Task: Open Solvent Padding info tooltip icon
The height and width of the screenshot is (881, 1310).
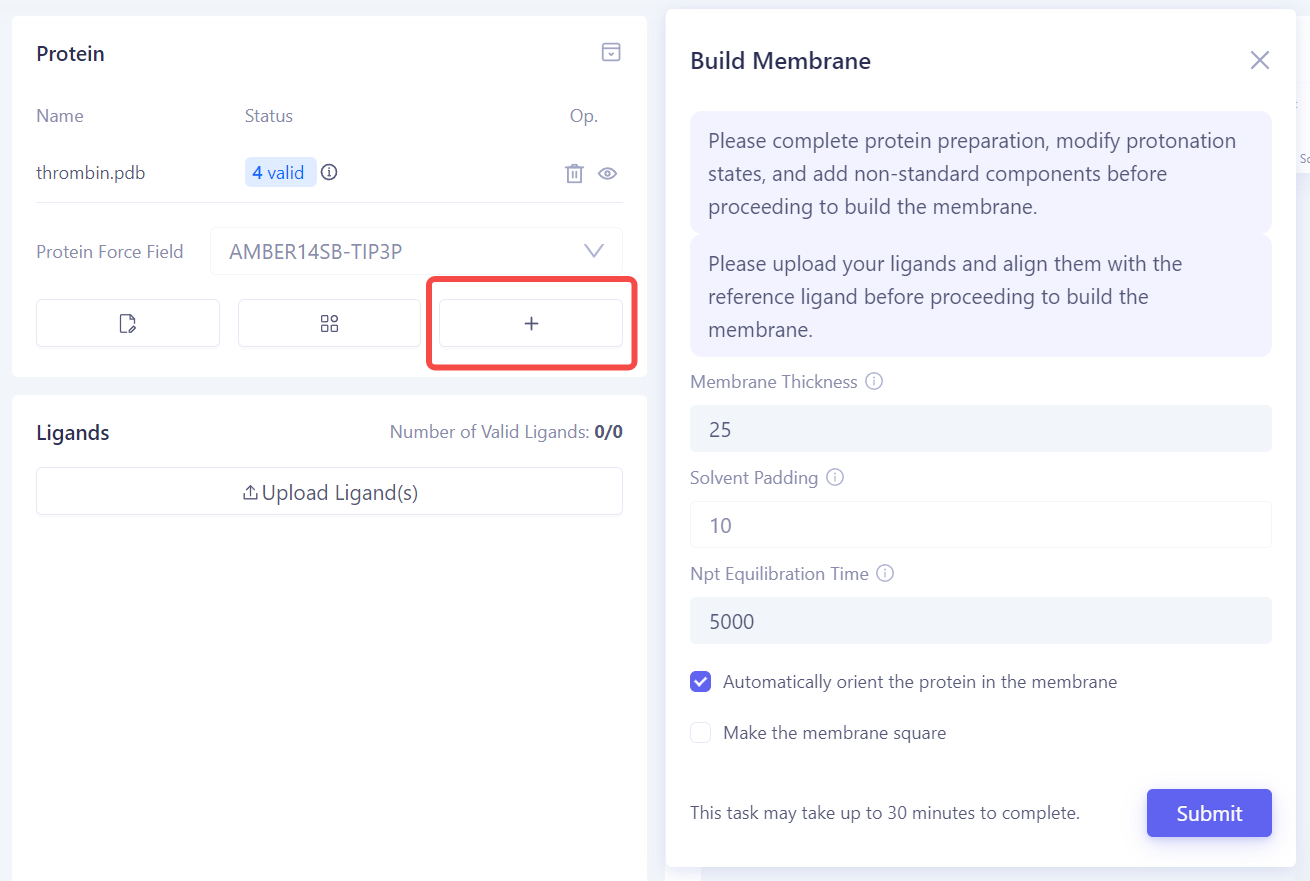Action: pyautogui.click(x=835, y=477)
